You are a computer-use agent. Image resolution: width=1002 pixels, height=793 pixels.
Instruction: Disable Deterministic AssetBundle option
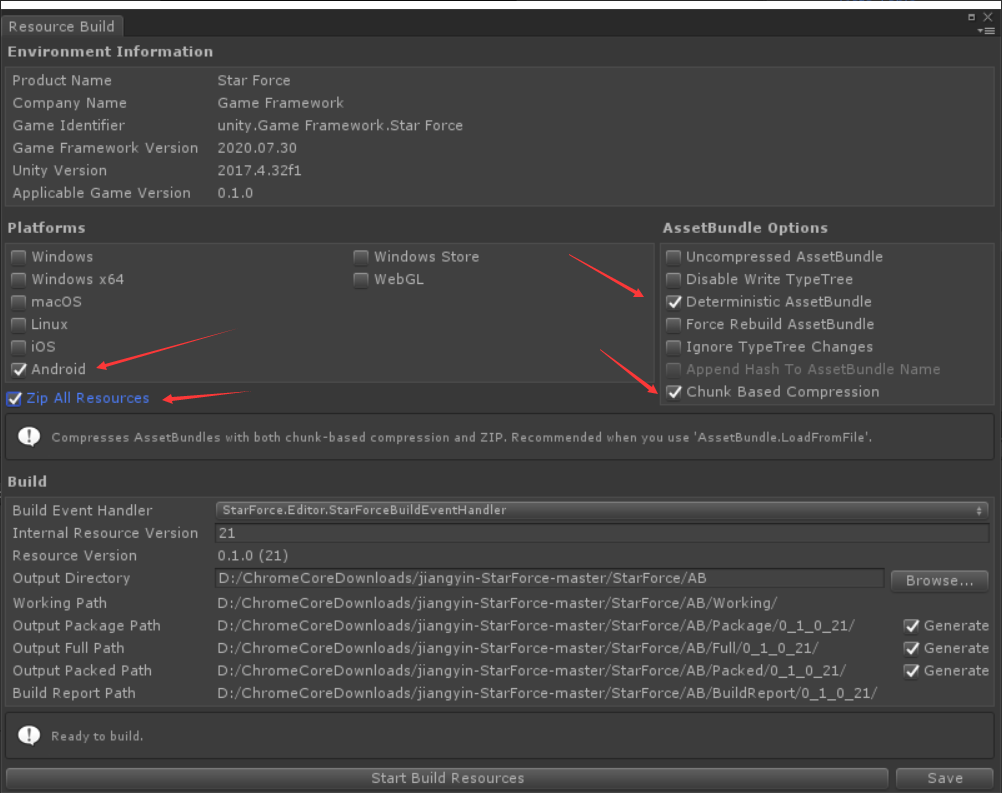coord(674,301)
